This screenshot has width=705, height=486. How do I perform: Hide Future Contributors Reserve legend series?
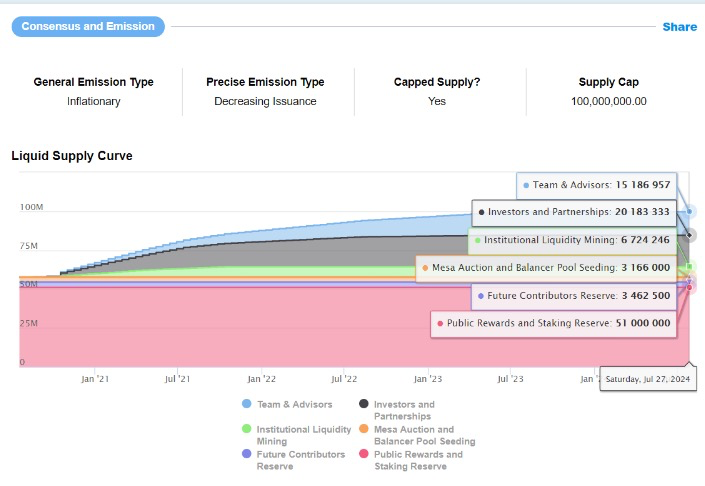300,460
